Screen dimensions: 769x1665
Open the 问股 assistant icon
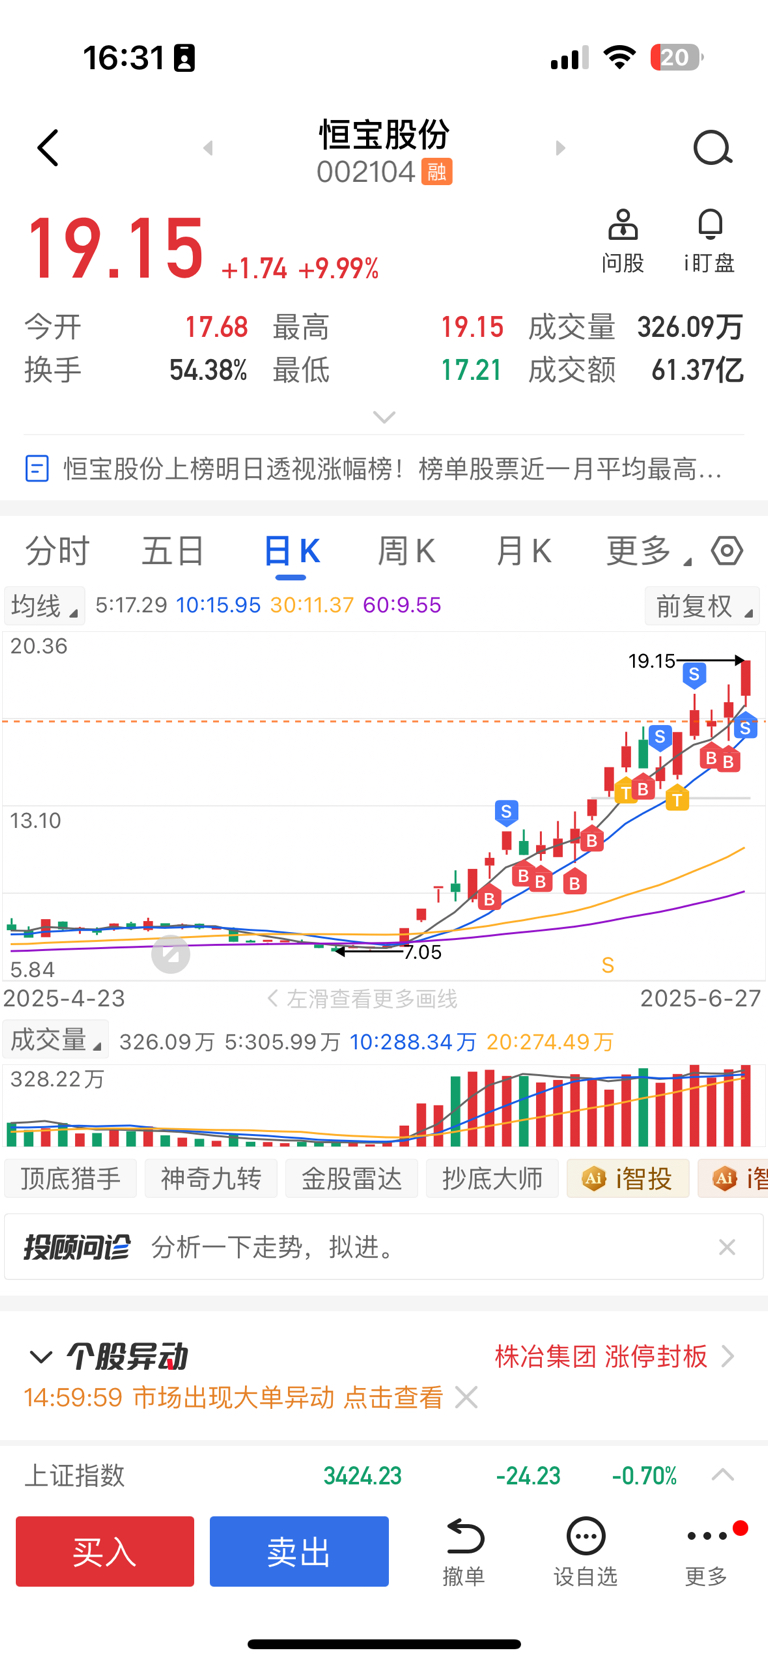click(623, 225)
